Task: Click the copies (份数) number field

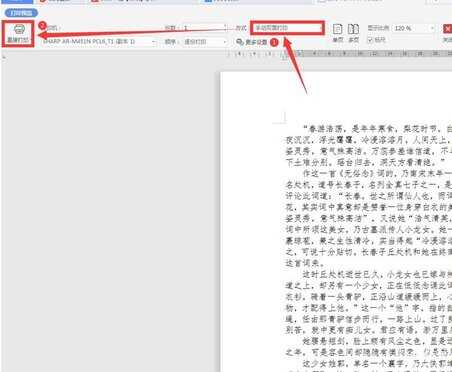Action: tap(202, 28)
